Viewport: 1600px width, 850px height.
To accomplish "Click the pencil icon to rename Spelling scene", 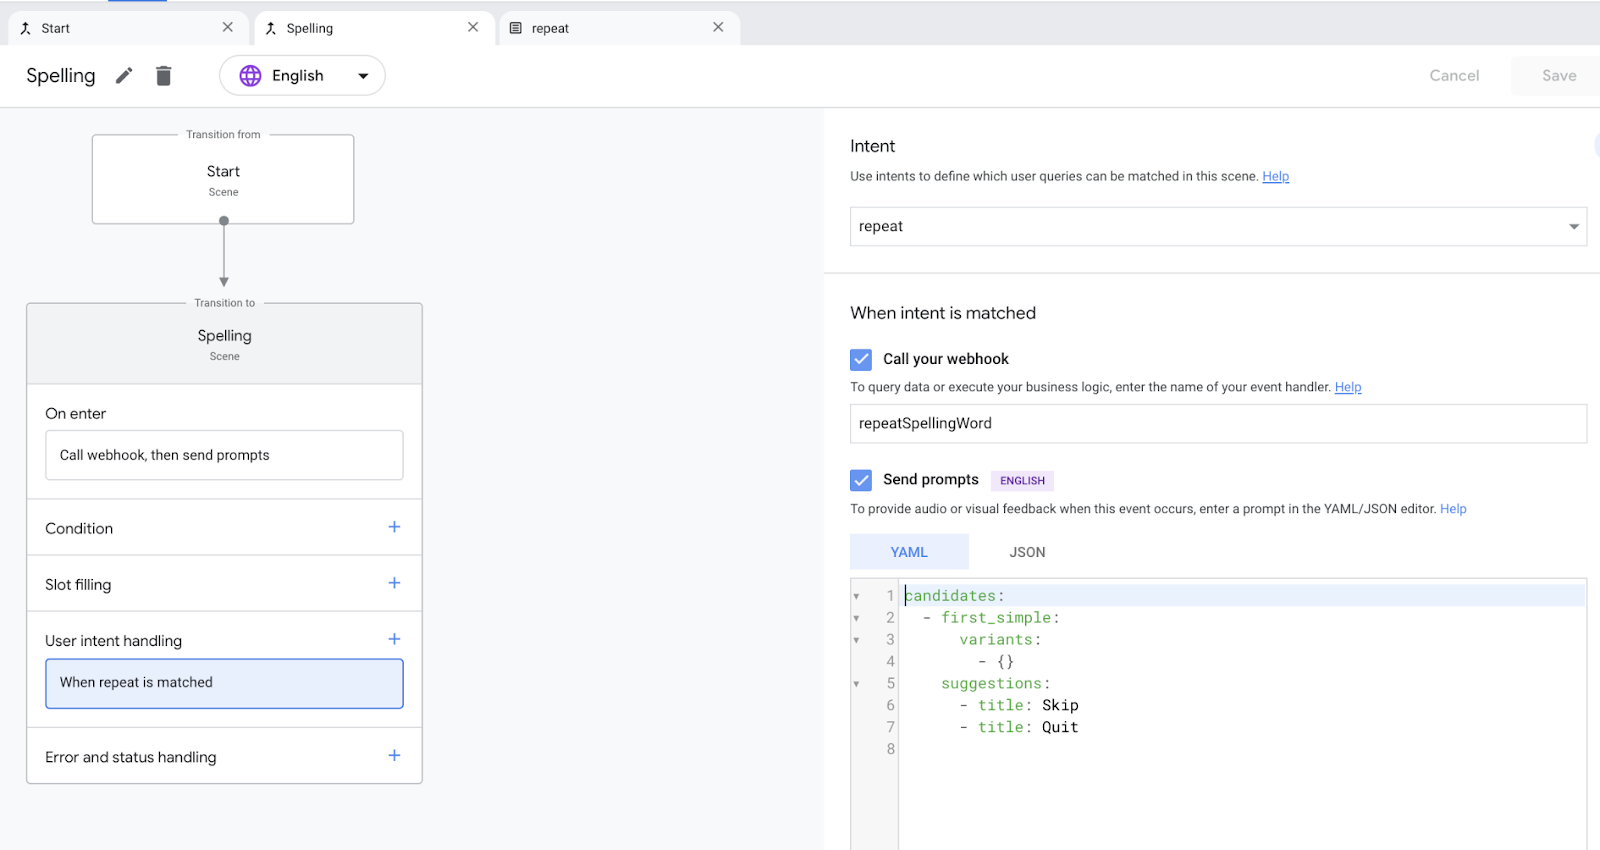I will (124, 76).
